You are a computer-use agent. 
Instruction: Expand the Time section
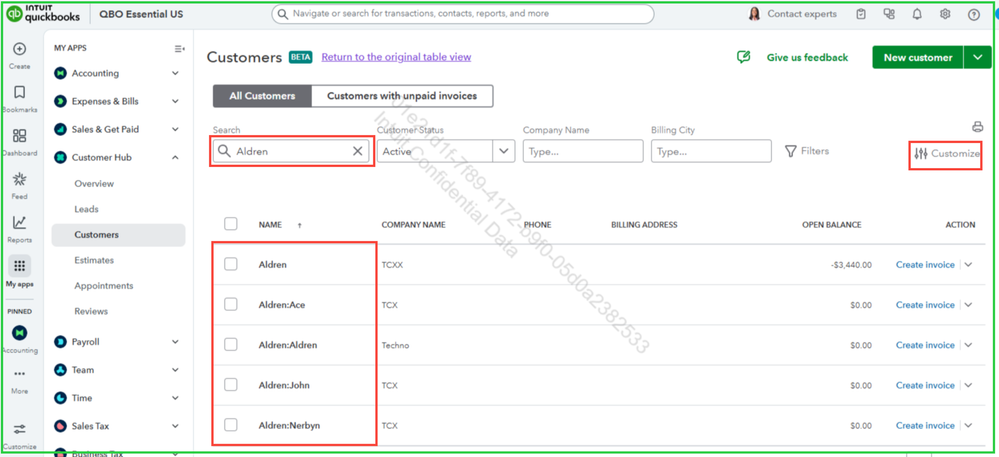(x=175, y=398)
